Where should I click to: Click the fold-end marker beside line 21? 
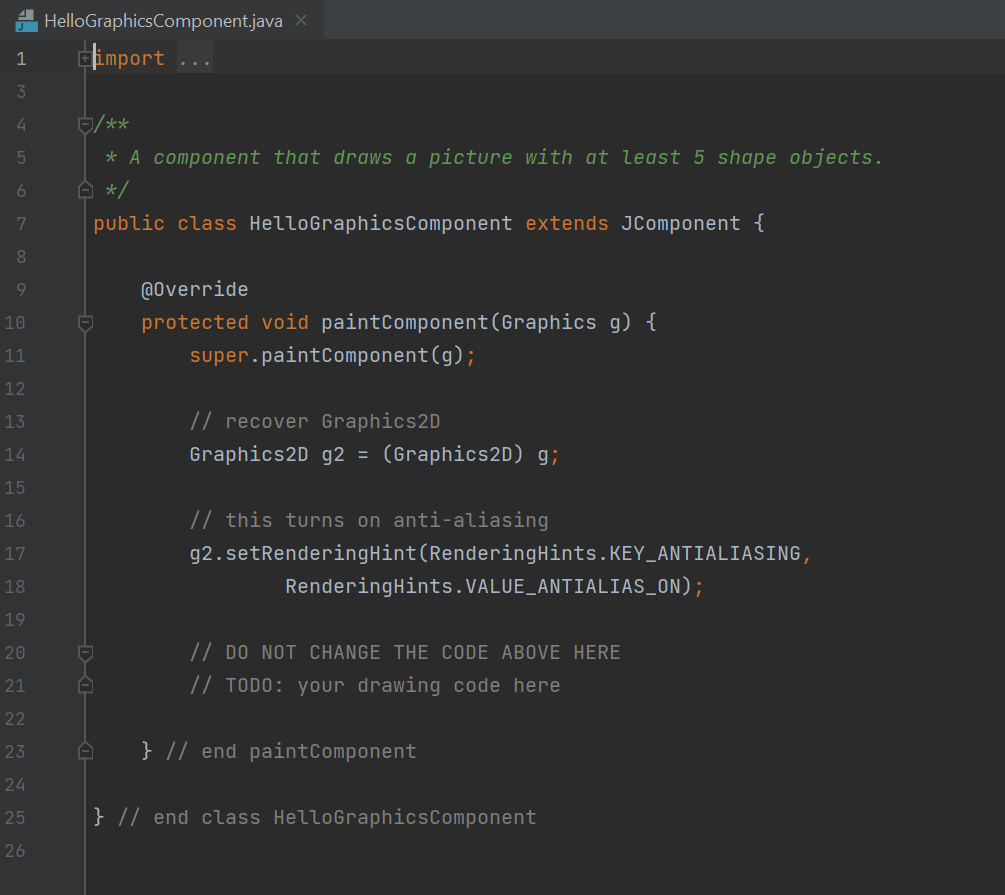click(84, 685)
